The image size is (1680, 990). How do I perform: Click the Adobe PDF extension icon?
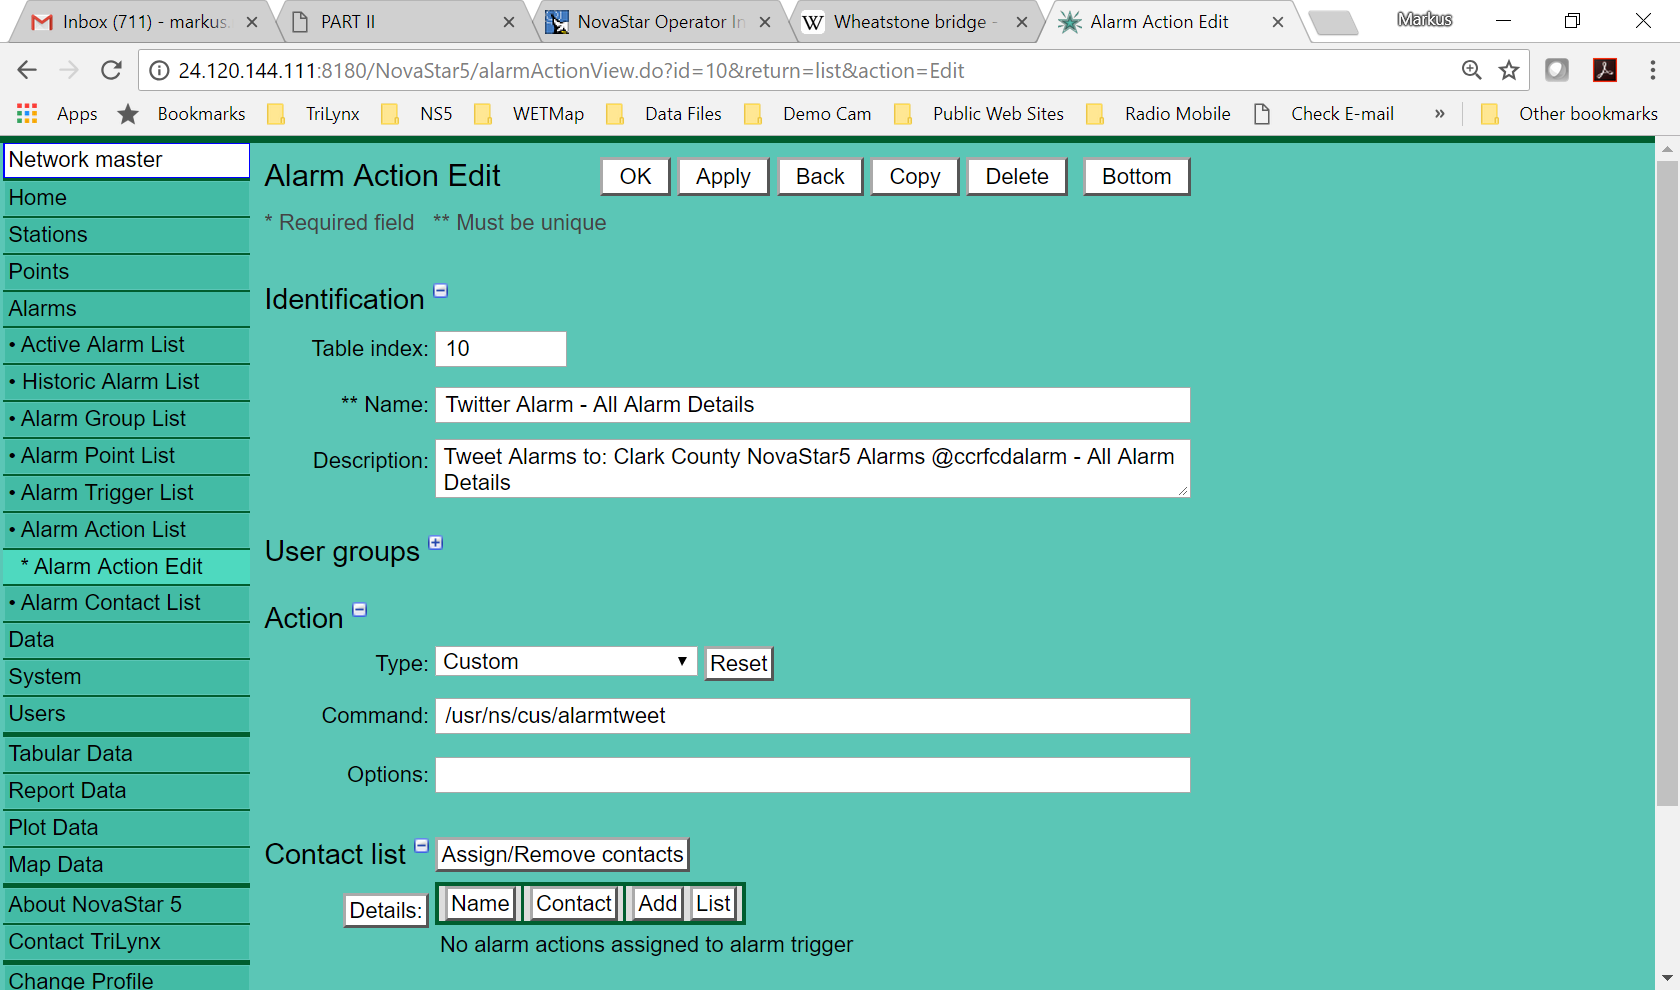tap(1605, 70)
